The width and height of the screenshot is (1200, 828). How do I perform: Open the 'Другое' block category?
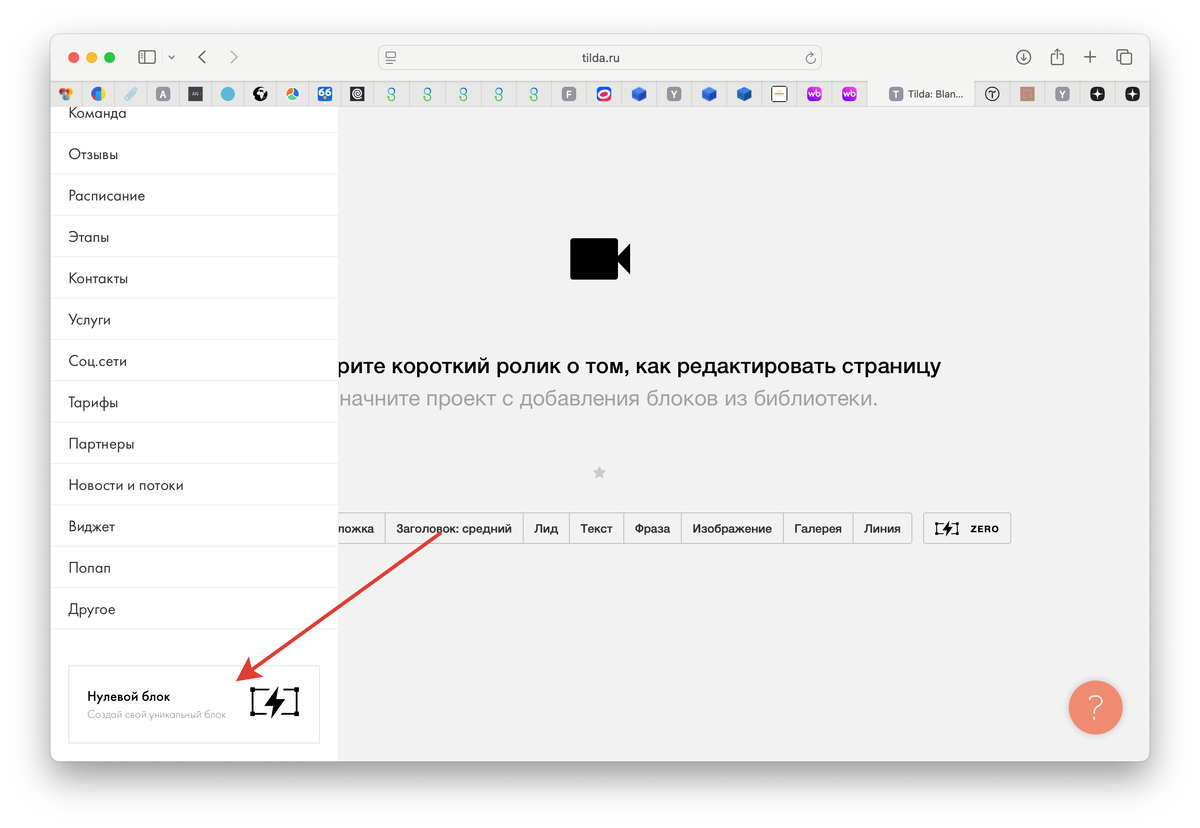[194, 609]
